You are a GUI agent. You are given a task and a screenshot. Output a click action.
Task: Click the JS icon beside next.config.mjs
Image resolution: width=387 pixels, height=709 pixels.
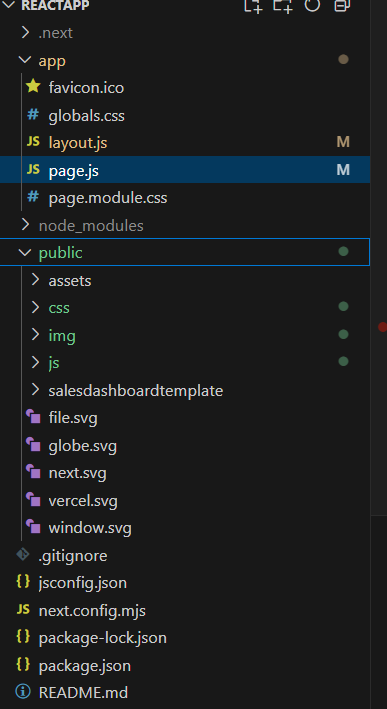23,610
